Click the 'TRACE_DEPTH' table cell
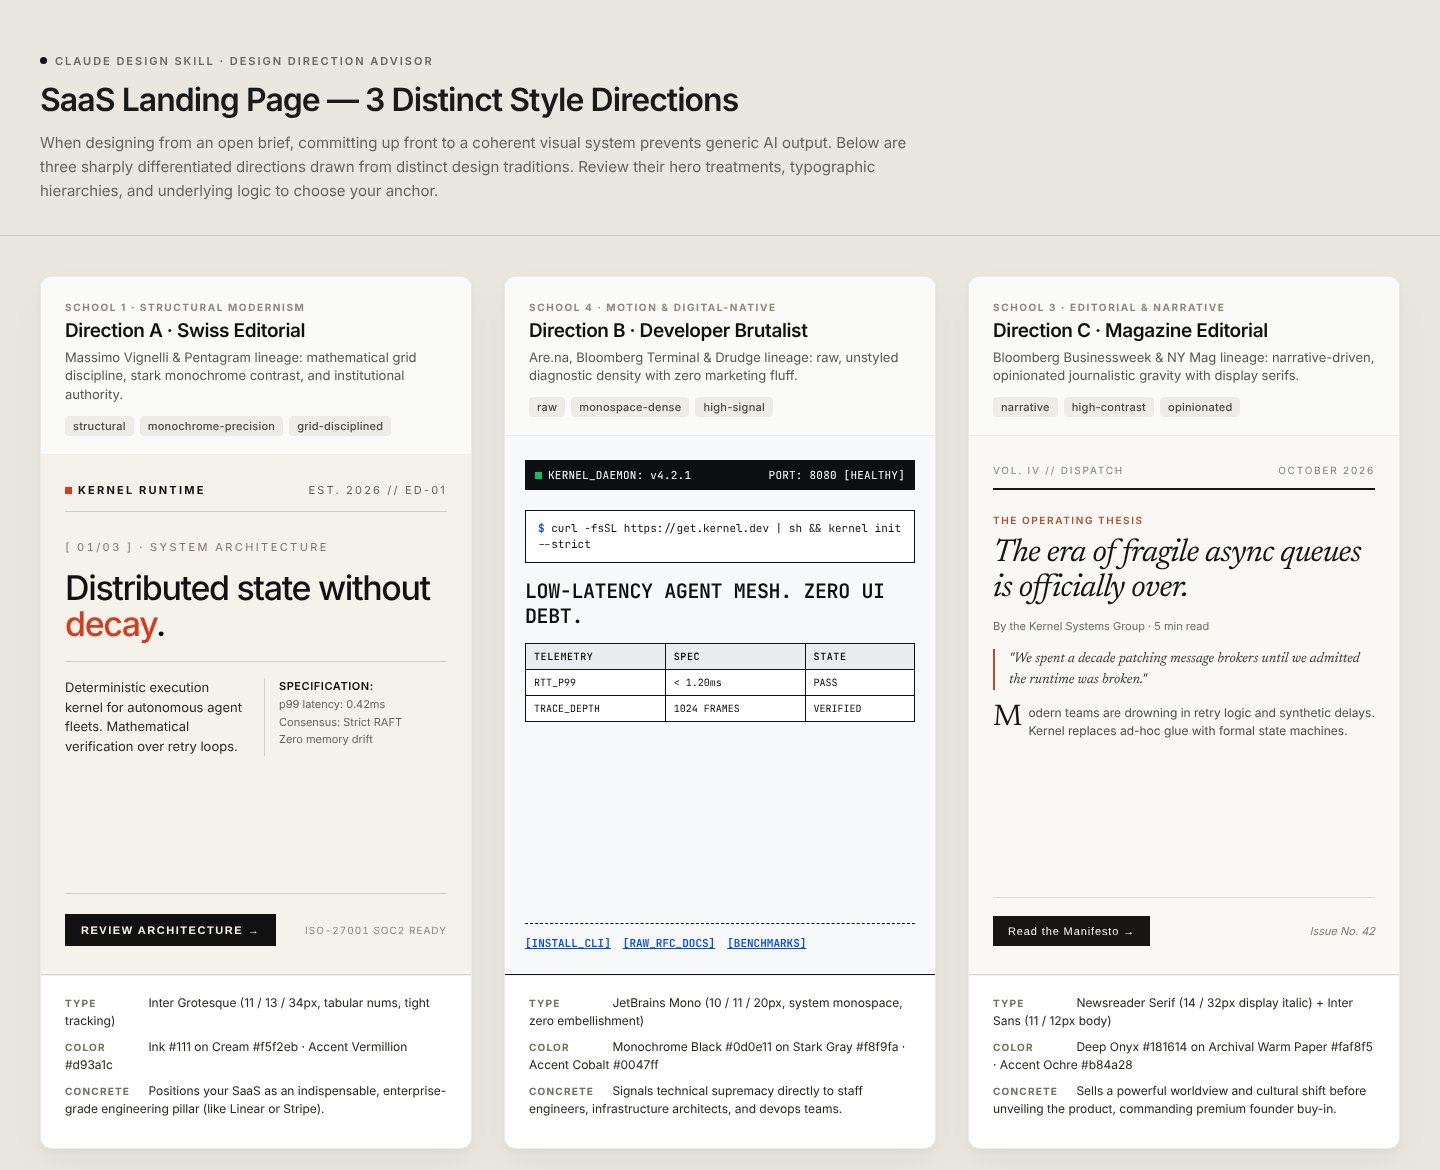The width and height of the screenshot is (1440, 1170). pos(595,708)
